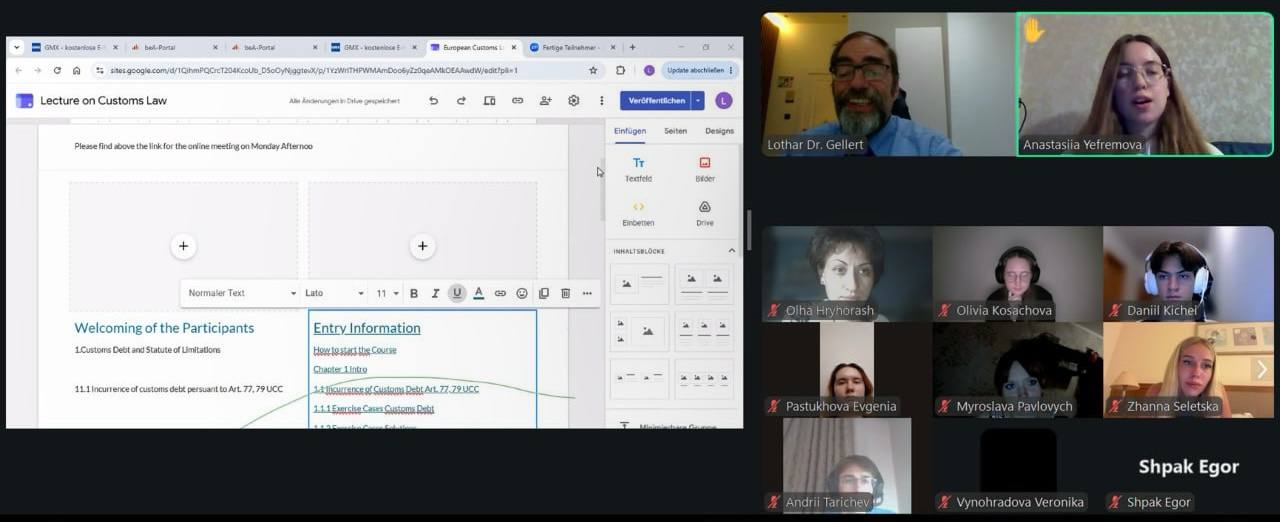Switch to the Seiten tab
This screenshot has width=1280, height=522.
(x=676, y=131)
